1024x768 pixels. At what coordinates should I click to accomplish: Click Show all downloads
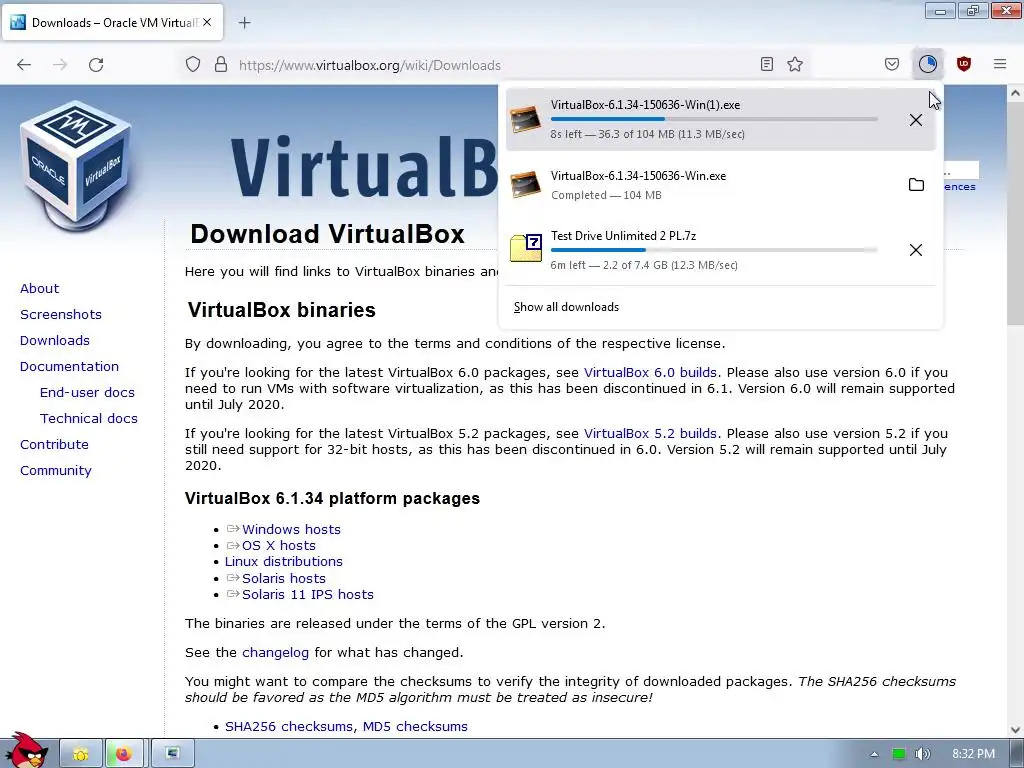pos(566,307)
